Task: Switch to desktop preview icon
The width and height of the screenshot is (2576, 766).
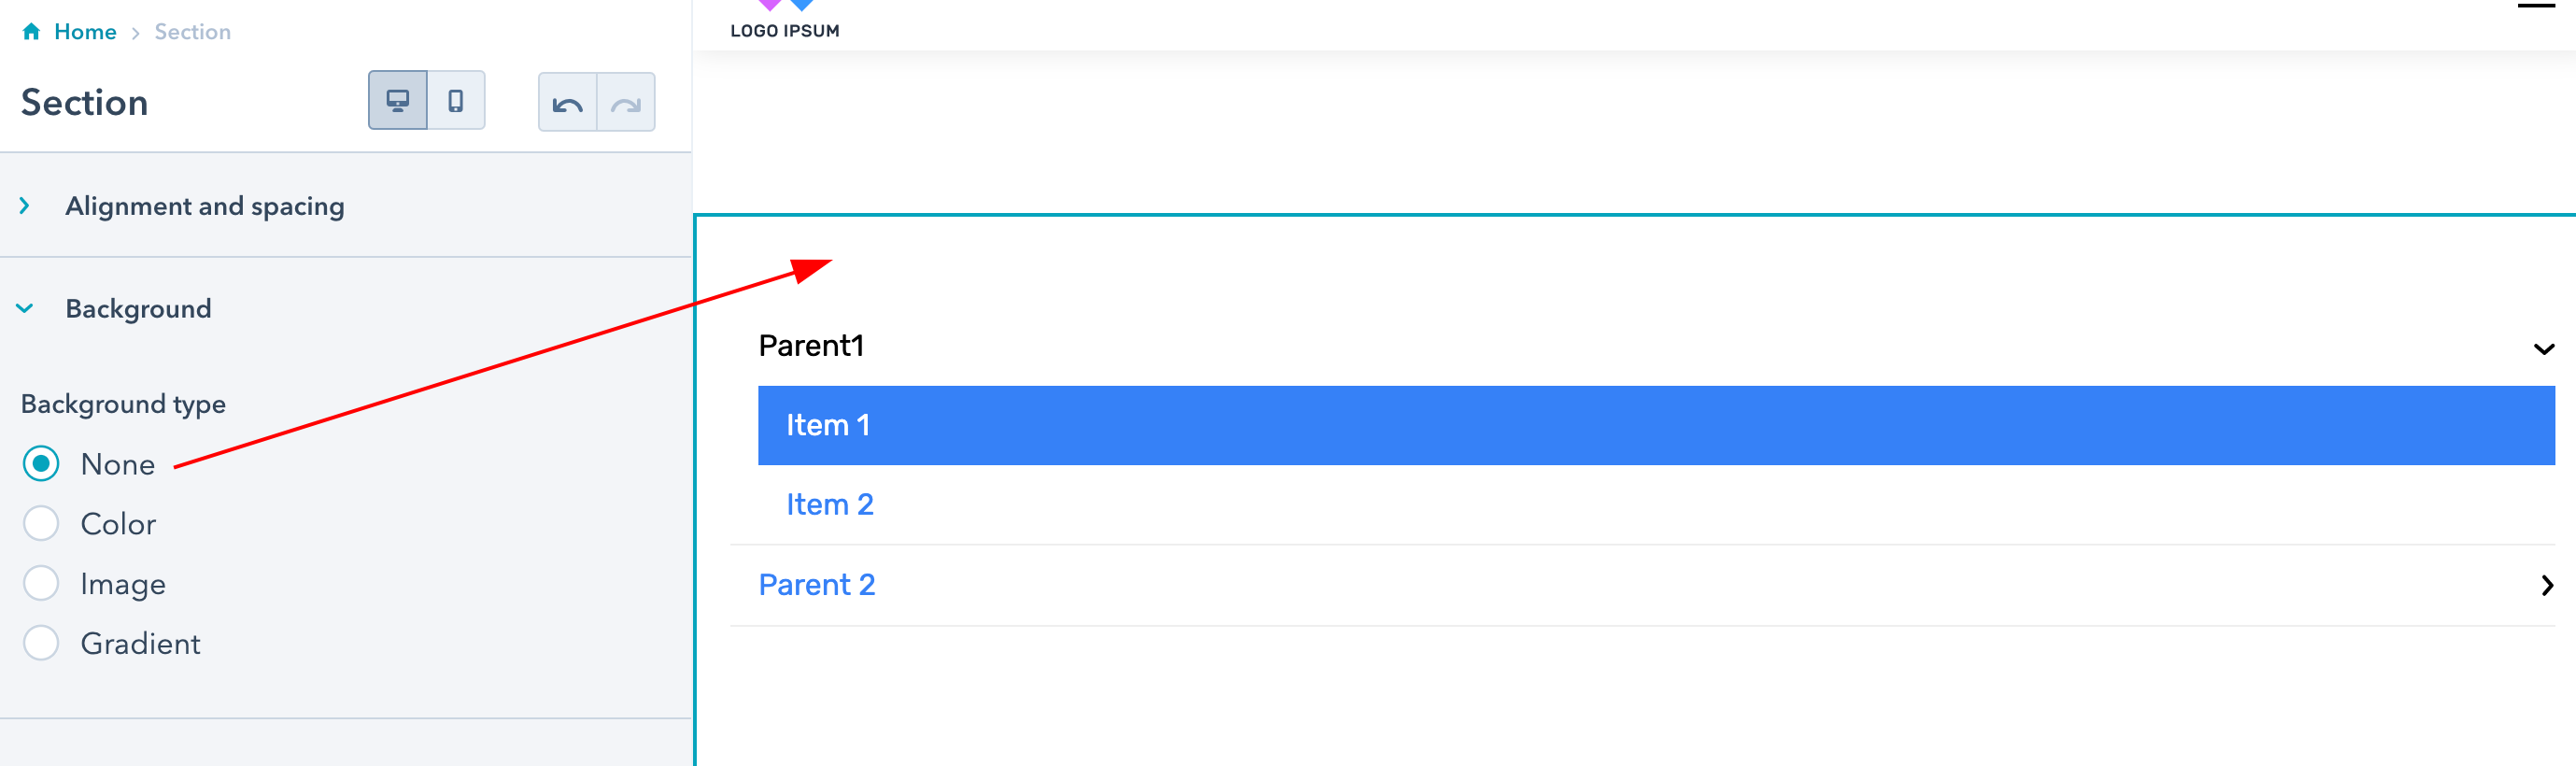Action: tap(397, 100)
